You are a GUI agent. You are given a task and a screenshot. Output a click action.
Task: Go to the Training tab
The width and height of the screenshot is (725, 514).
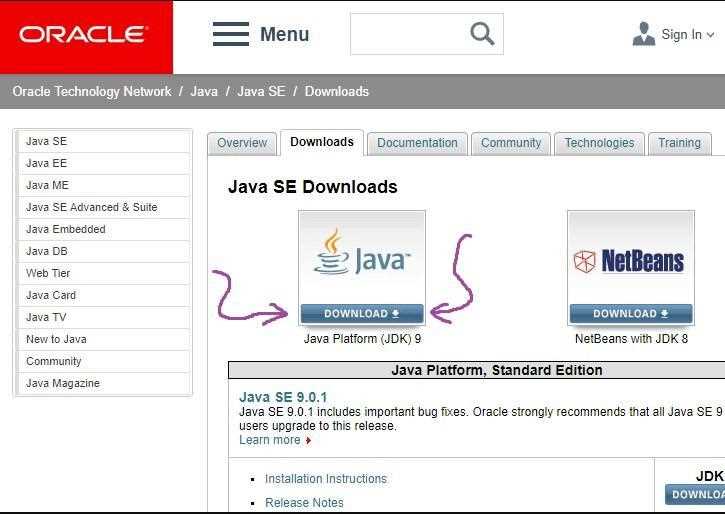(680, 143)
